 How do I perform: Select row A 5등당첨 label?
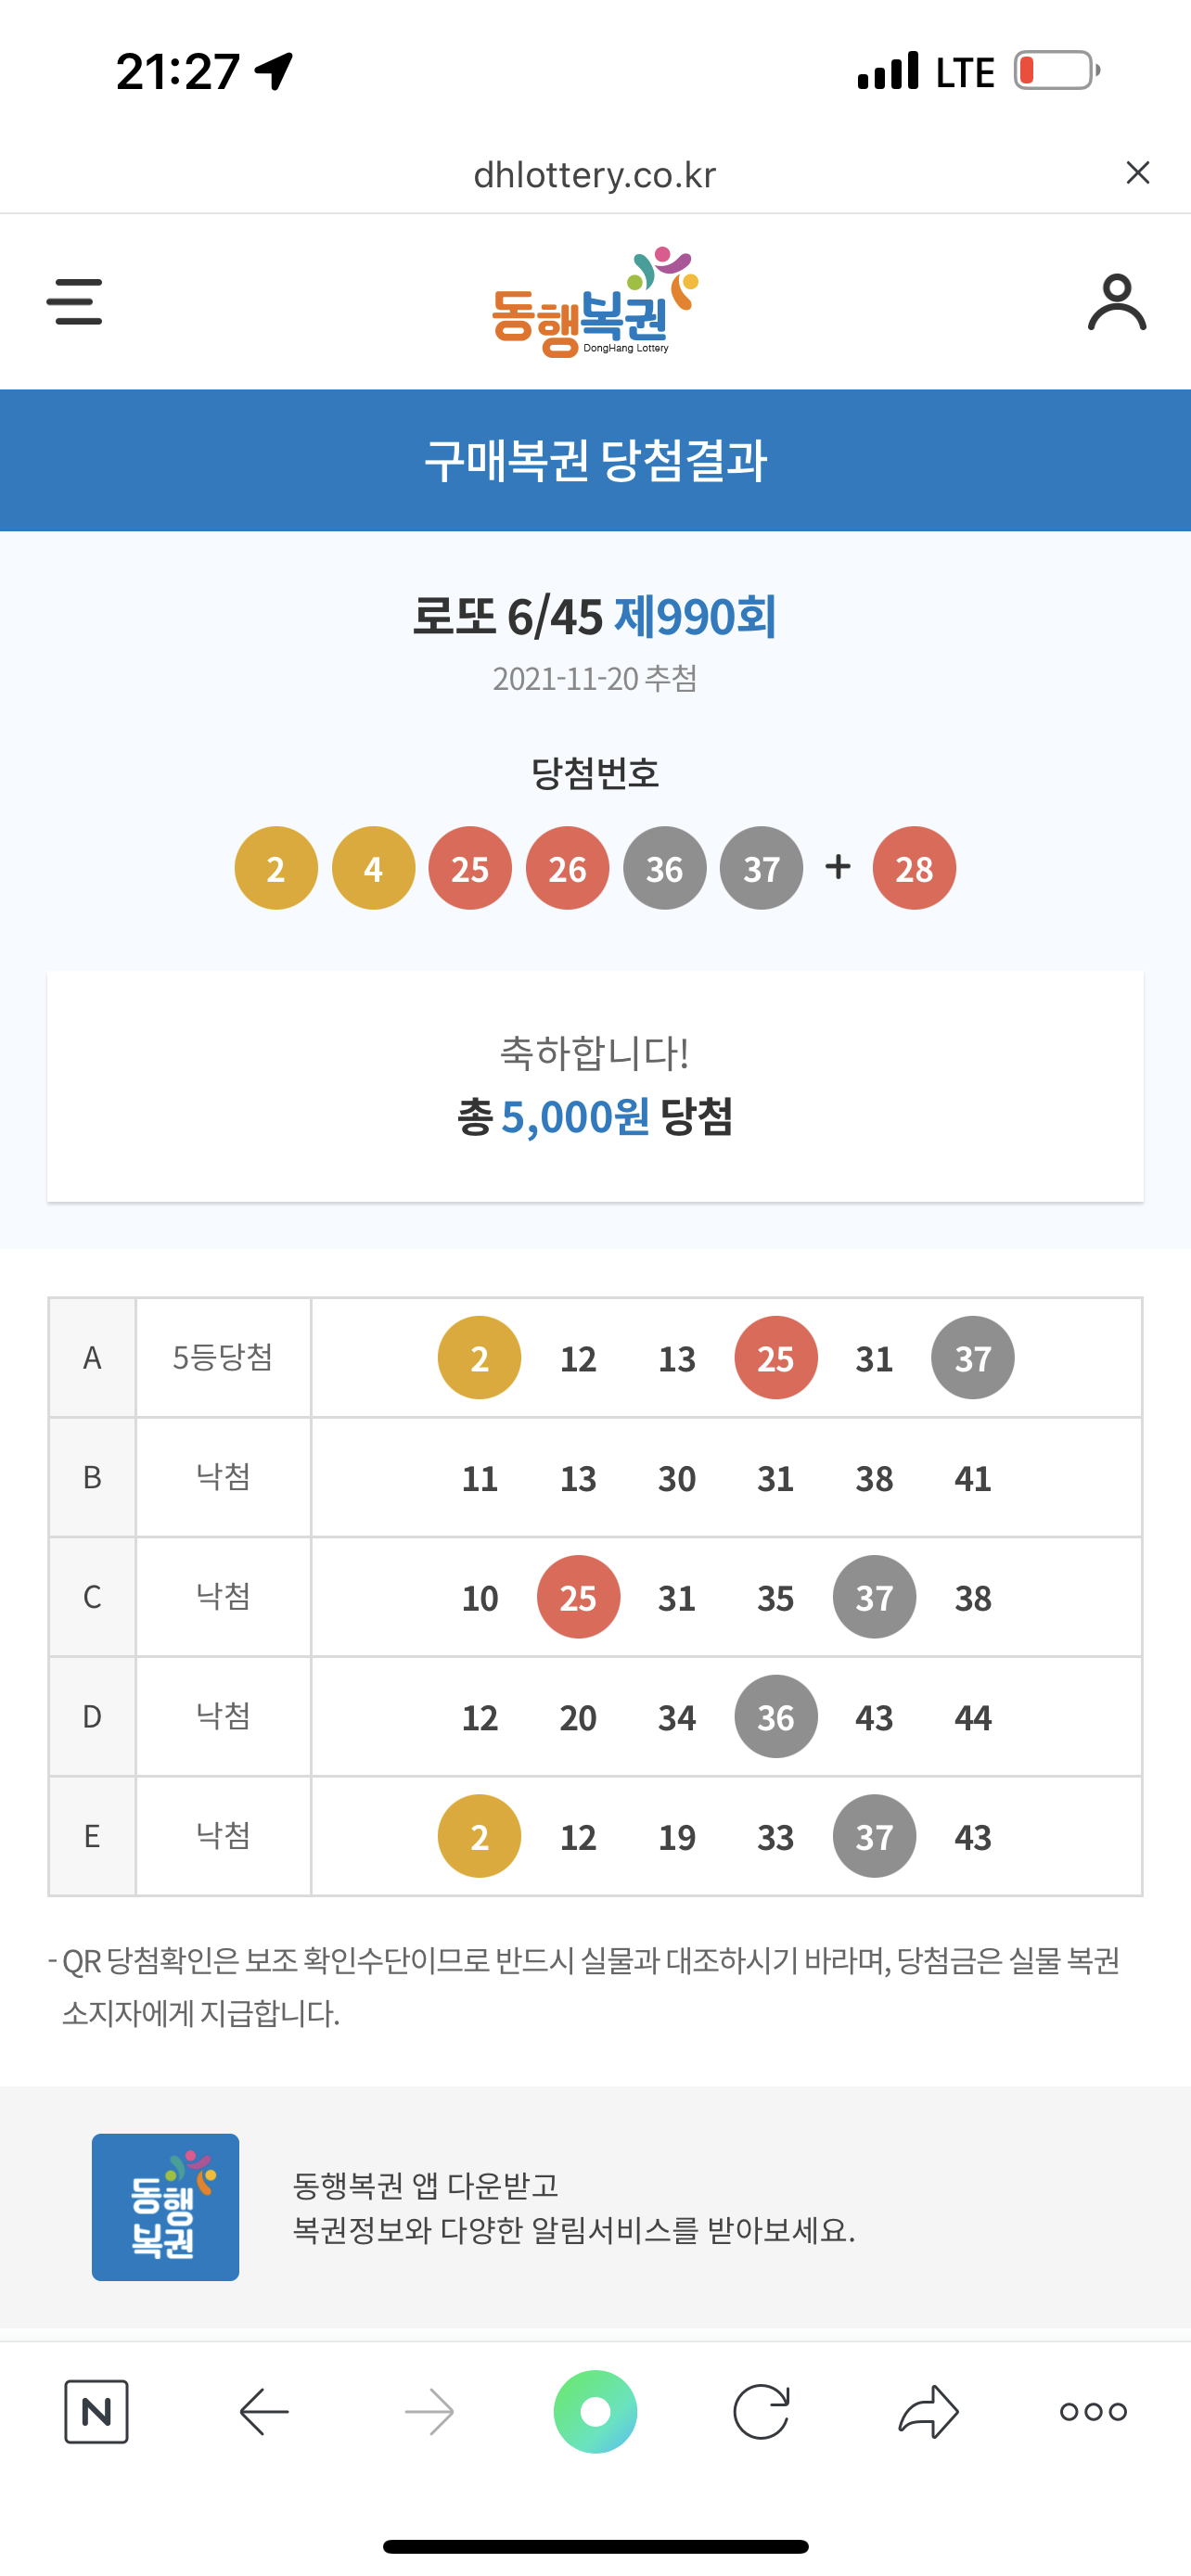coord(223,1357)
